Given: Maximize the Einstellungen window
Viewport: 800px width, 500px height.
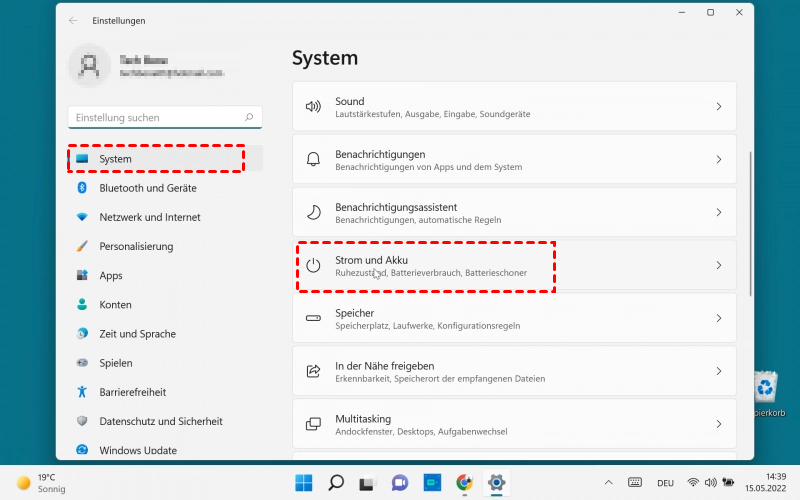Looking at the screenshot, I should [x=710, y=12].
